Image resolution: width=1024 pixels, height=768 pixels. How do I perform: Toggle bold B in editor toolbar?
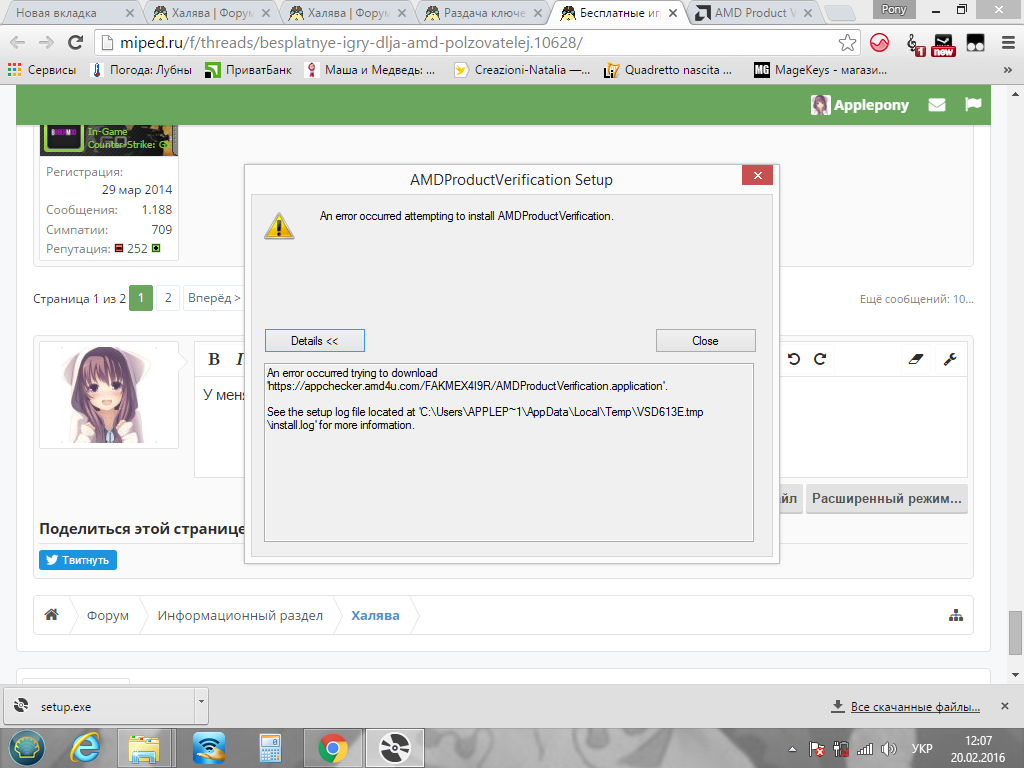coord(214,359)
